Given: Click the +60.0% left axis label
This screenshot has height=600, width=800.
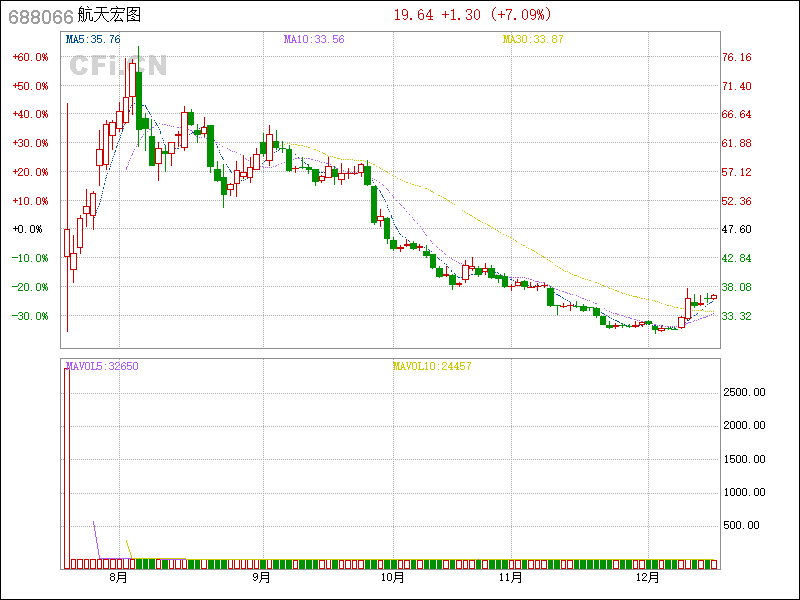Looking at the screenshot, I should click(30, 57).
